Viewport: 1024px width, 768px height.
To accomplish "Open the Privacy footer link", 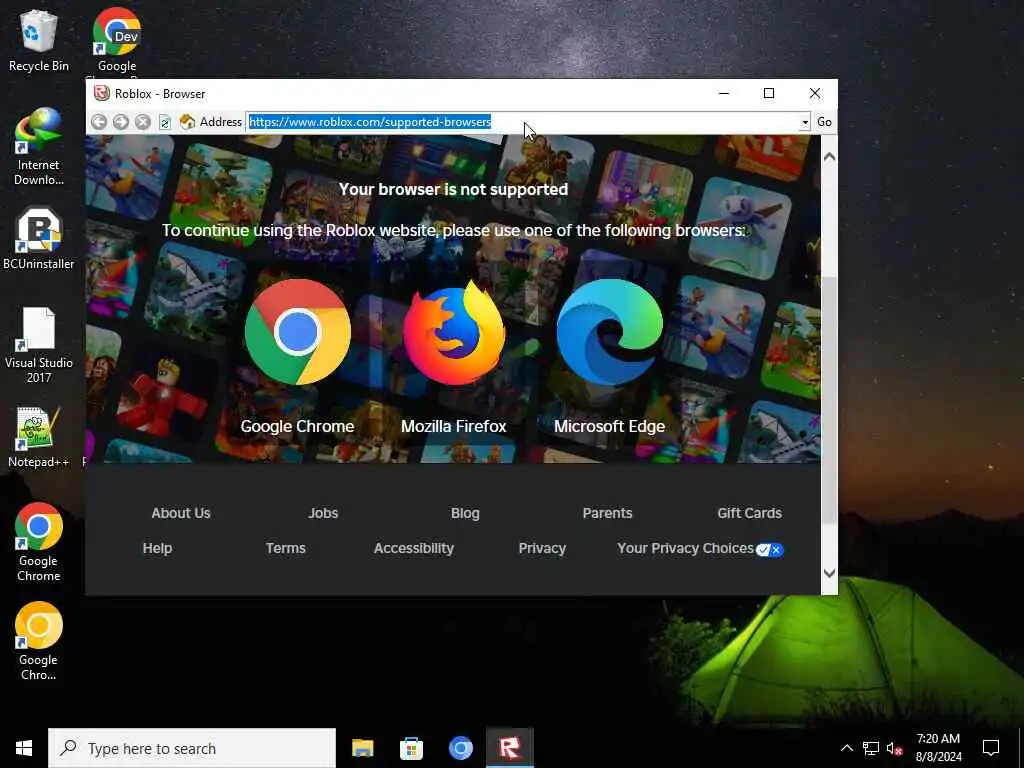I will 542,549.
